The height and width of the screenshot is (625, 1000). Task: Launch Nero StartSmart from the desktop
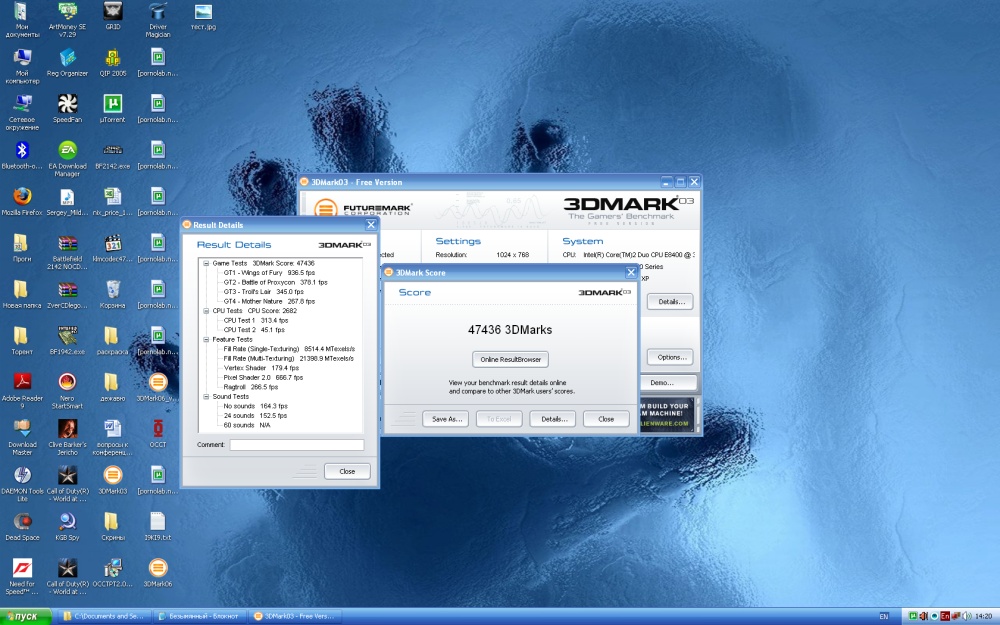coord(67,390)
